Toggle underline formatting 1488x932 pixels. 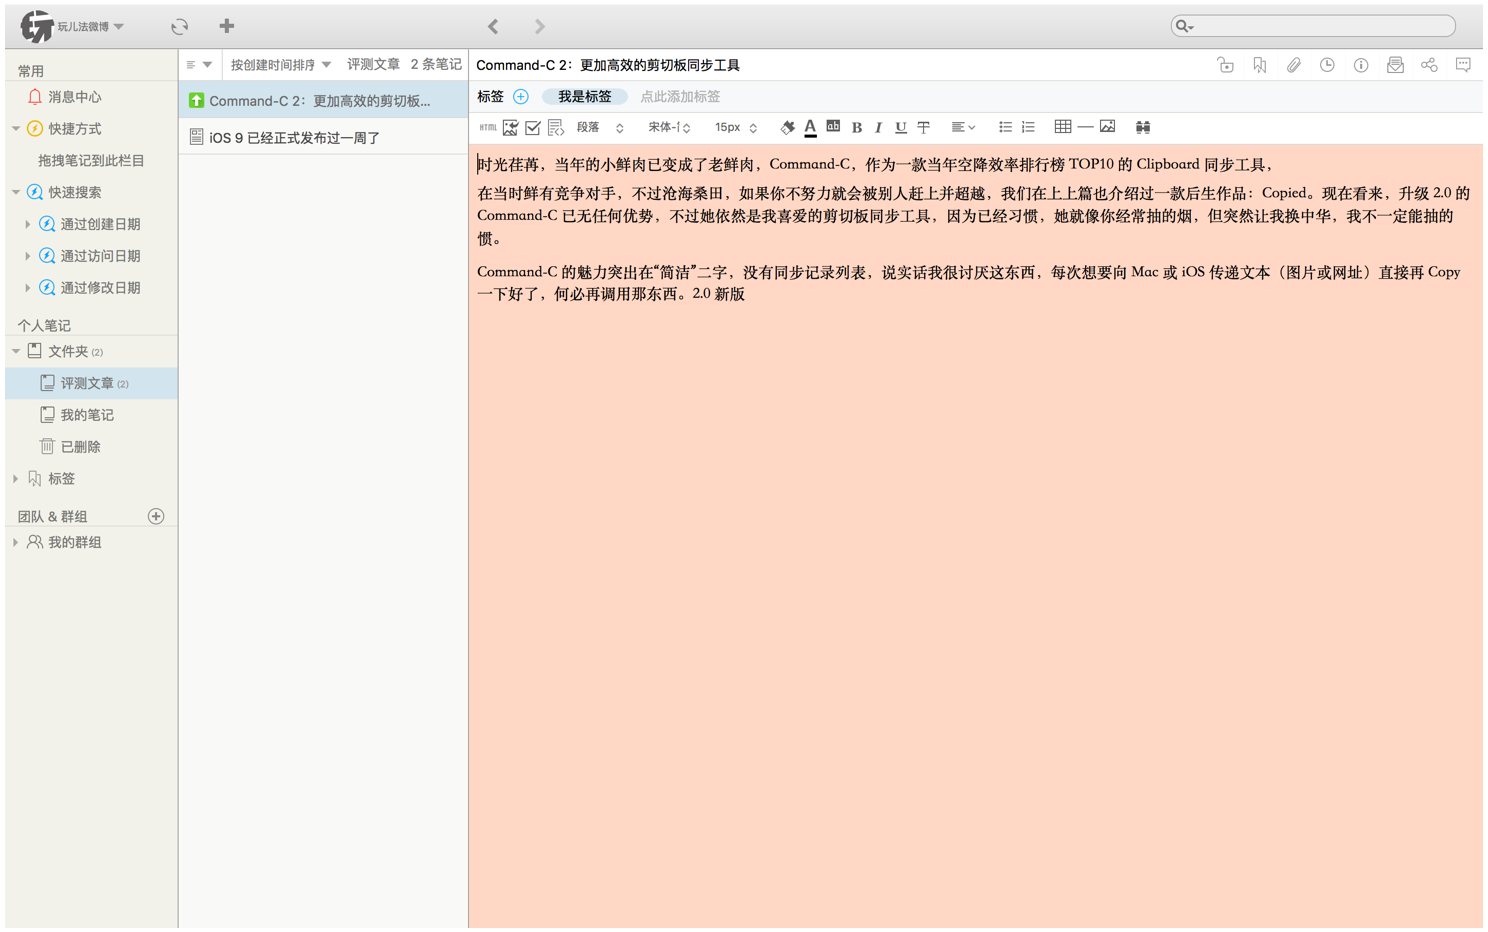click(x=900, y=127)
